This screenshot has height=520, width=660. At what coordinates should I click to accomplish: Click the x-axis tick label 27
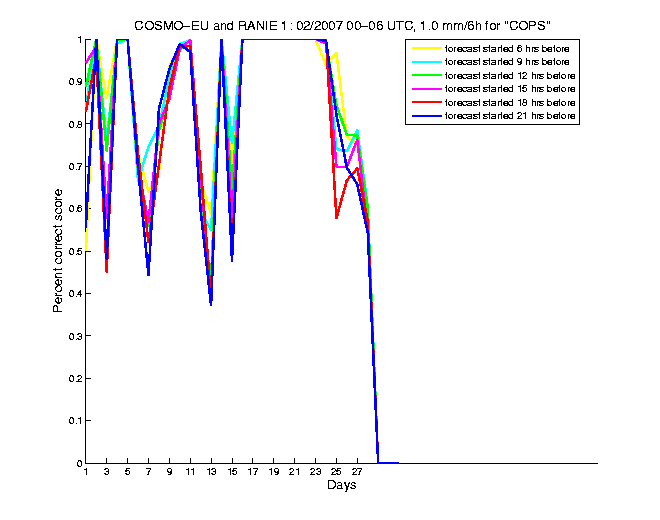point(356,473)
